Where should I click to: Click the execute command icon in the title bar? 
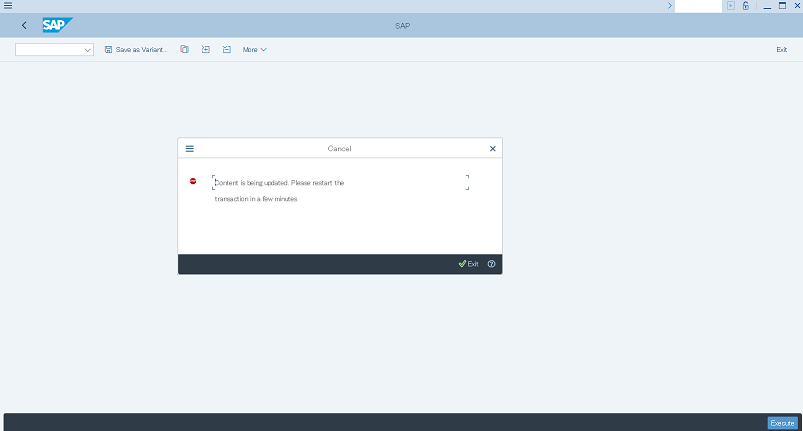731,6
